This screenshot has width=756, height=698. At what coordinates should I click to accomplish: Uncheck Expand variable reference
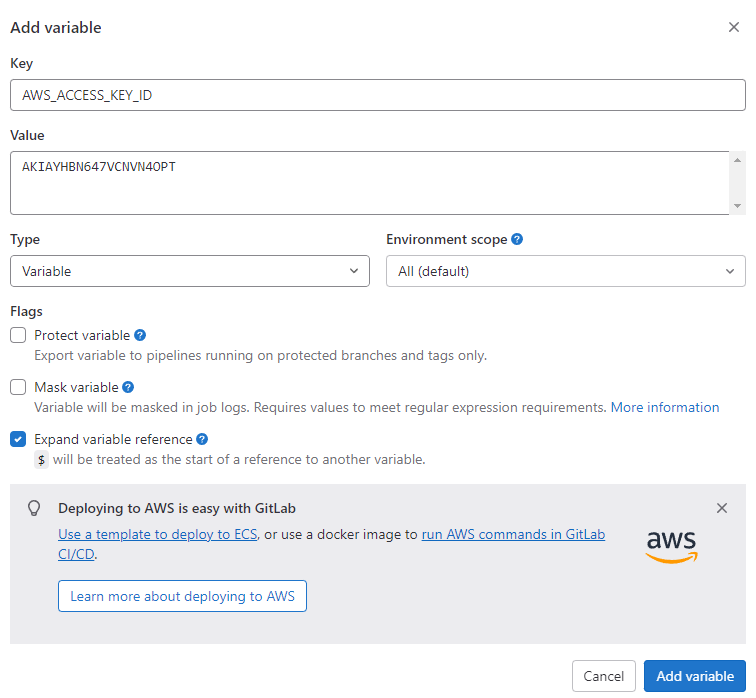(x=18, y=439)
